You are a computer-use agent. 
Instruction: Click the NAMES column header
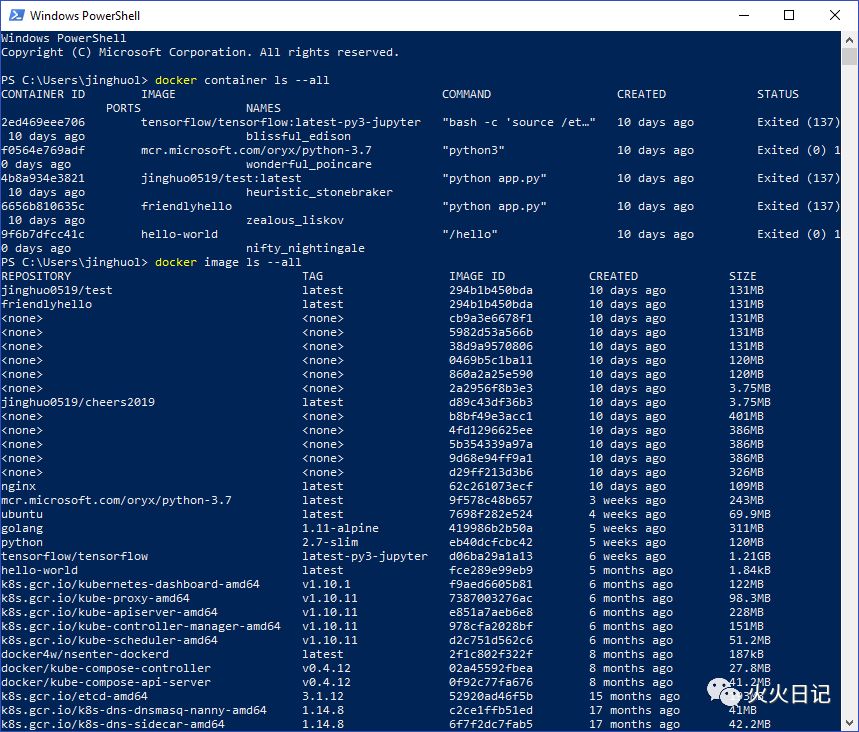point(263,108)
